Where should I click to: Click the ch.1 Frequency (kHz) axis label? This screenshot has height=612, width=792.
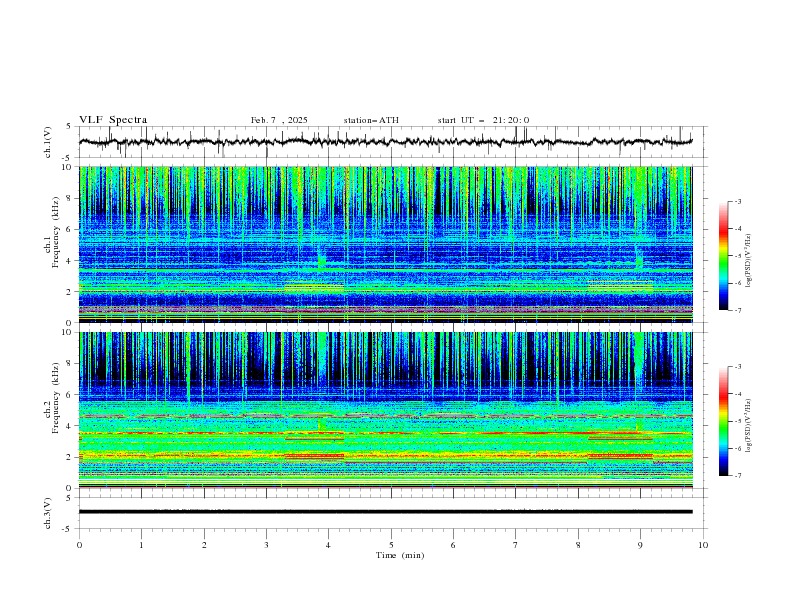pos(53,232)
